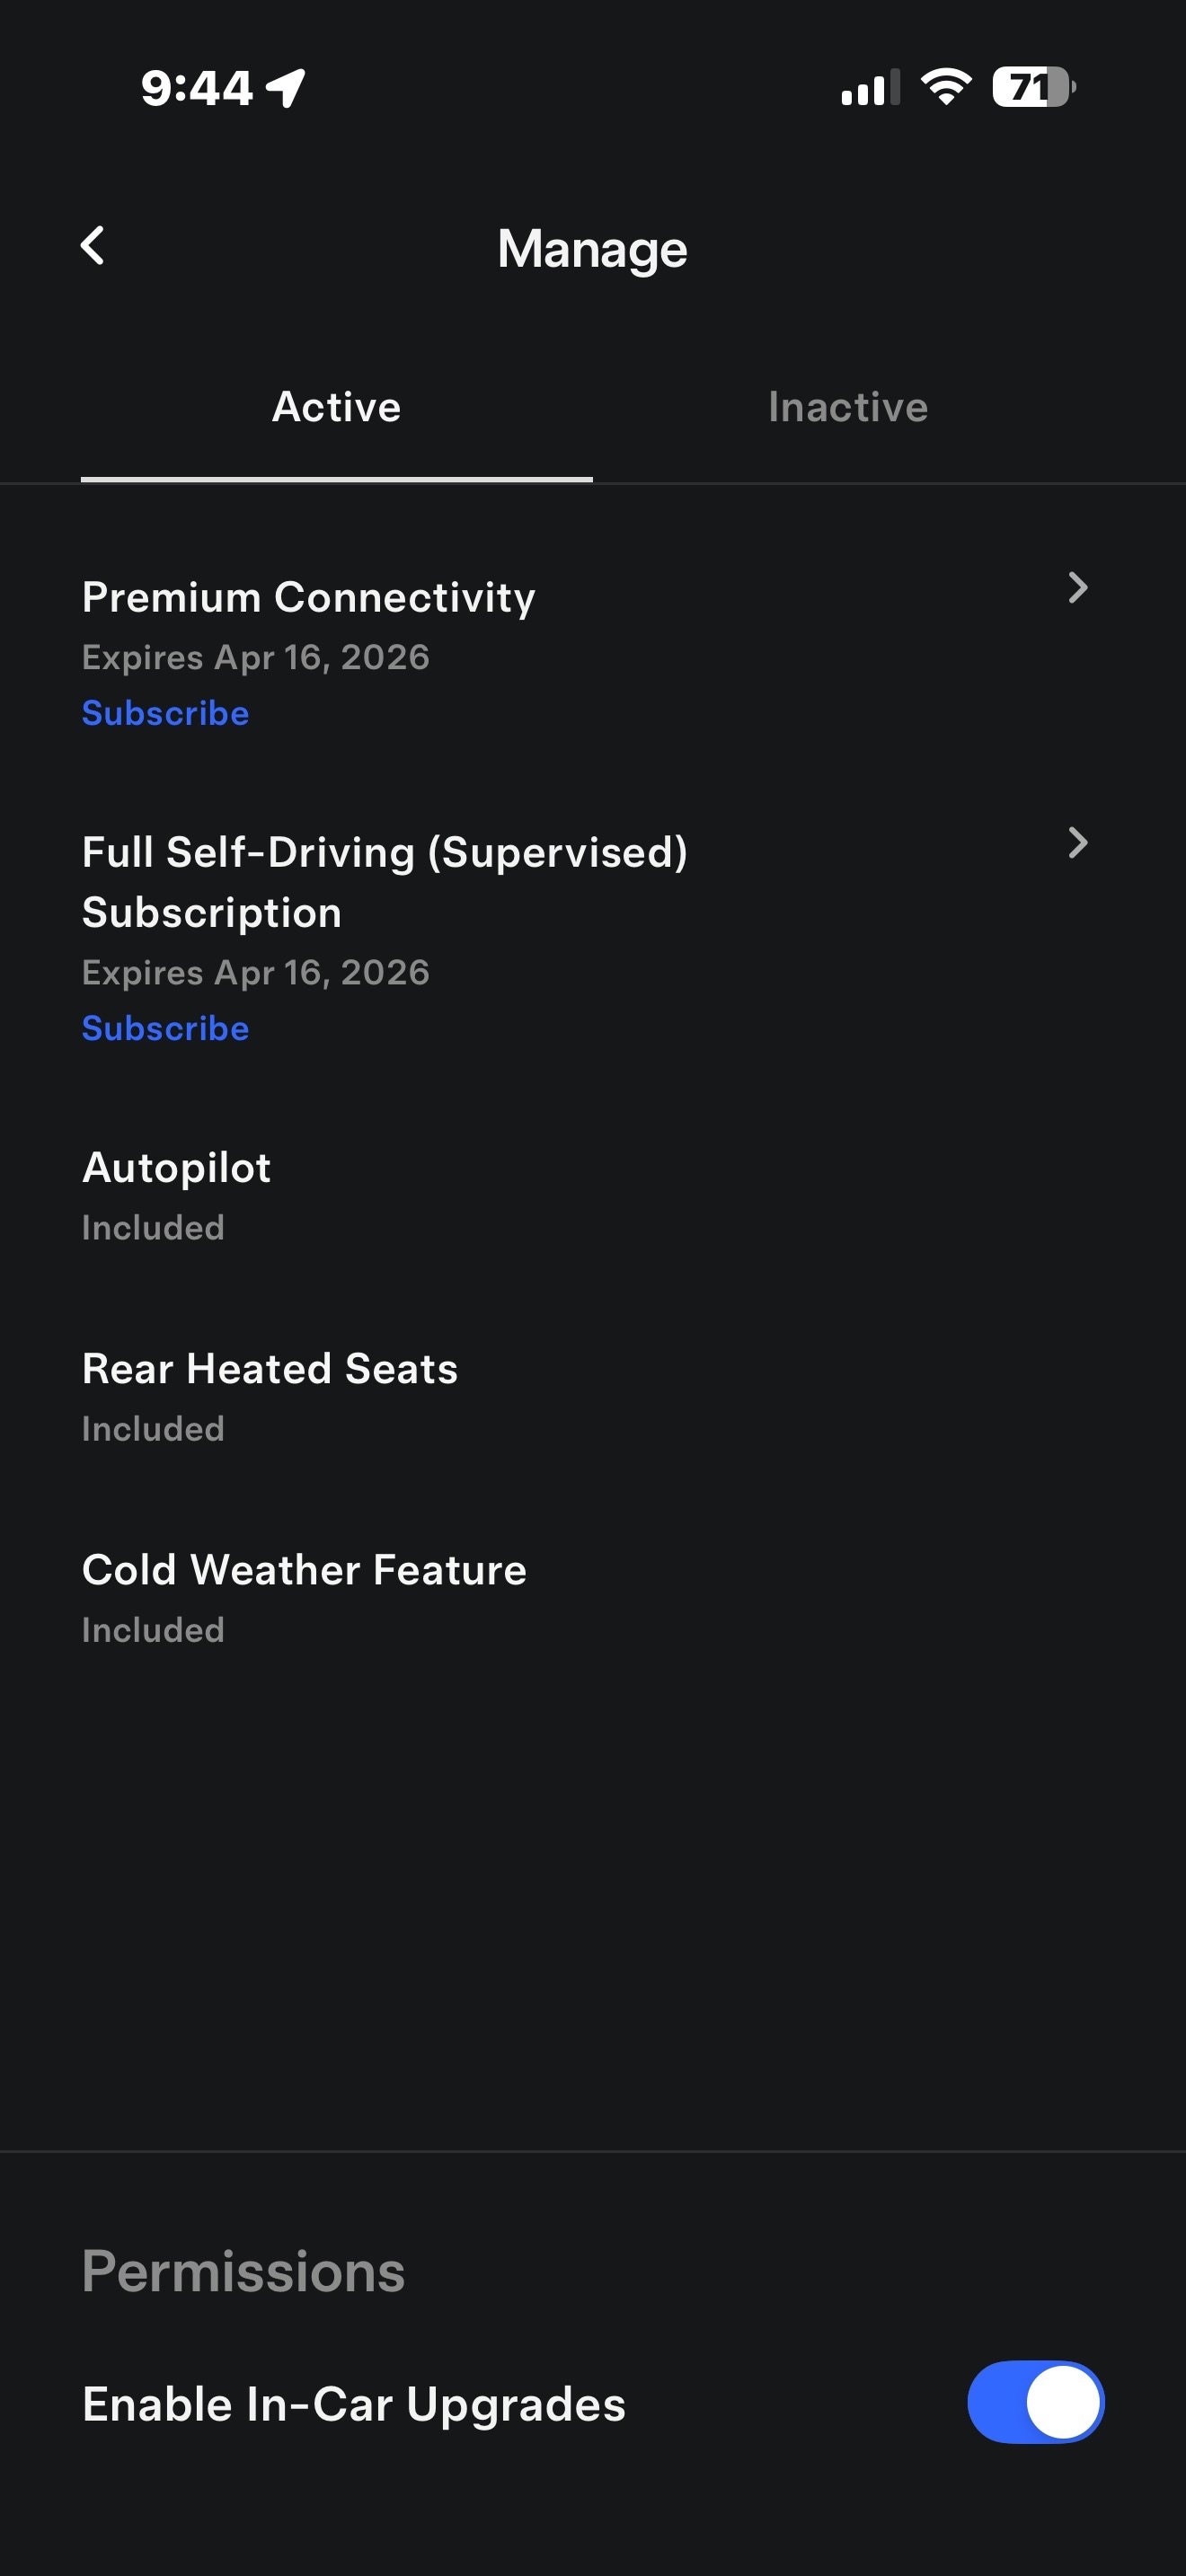This screenshot has height=2576, width=1186.
Task: Select the Rear Heated Seats item
Action: pos(270,1369)
